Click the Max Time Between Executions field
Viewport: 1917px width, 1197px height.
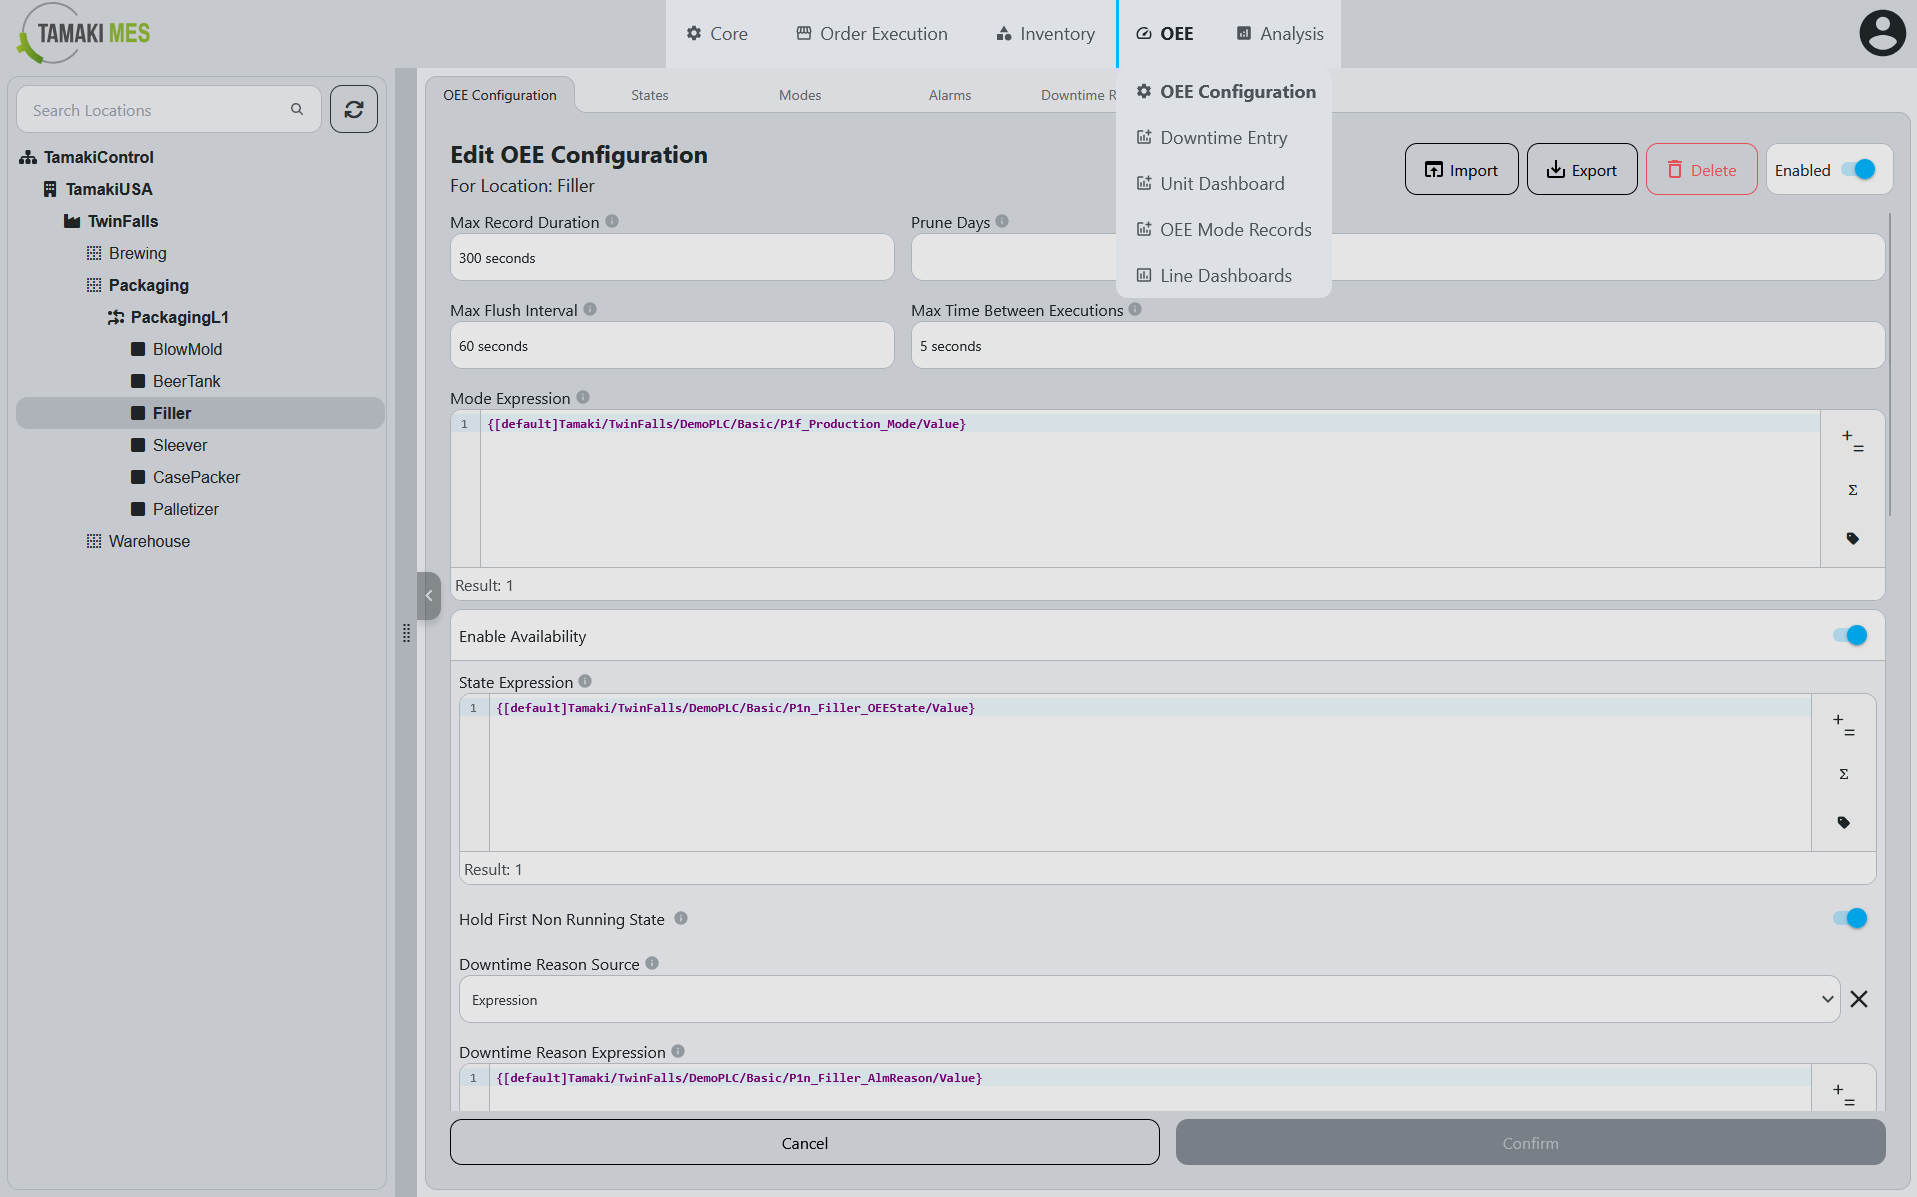(x=1398, y=345)
